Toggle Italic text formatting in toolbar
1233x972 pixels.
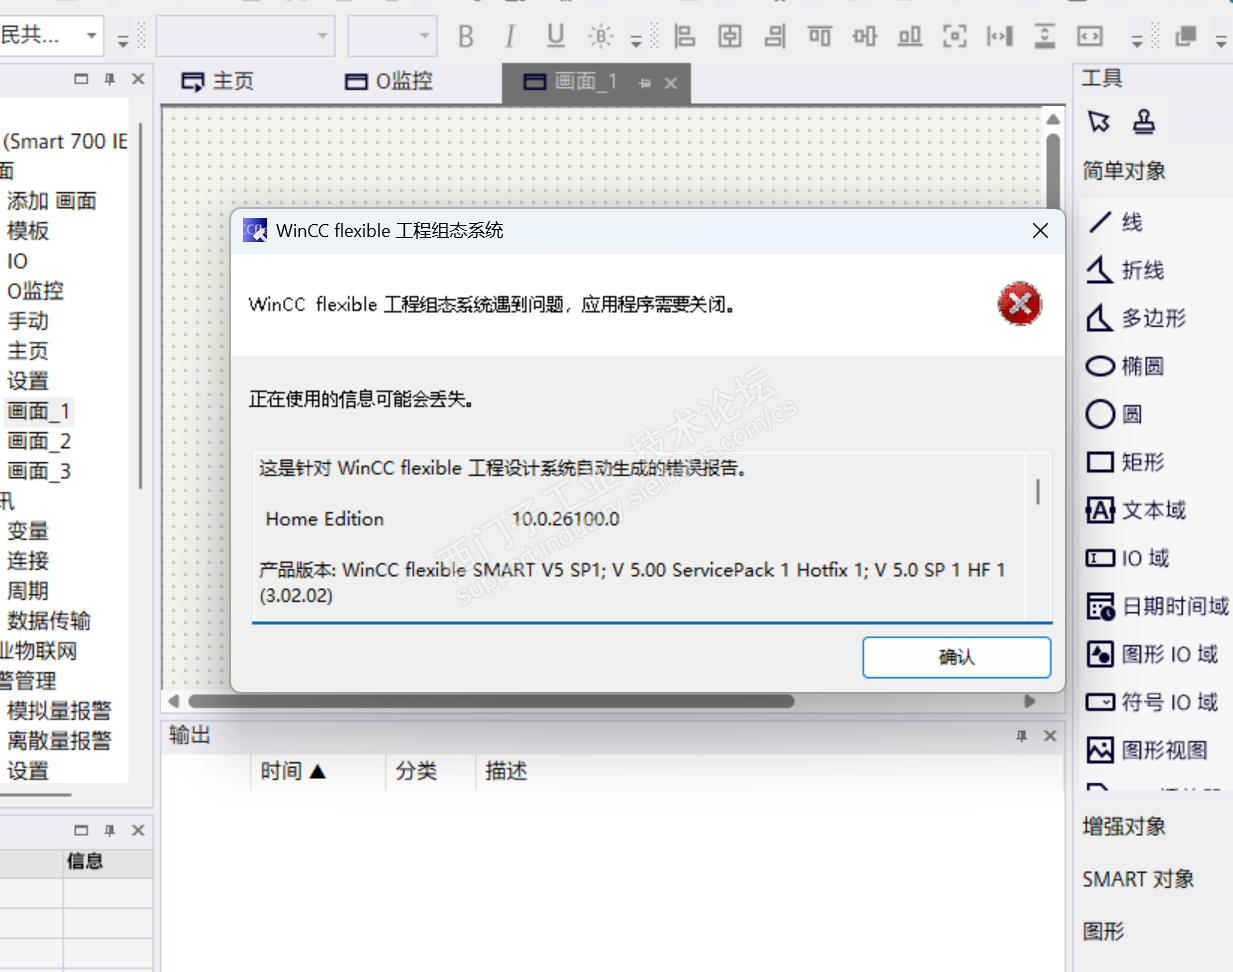pyautogui.click(x=510, y=37)
